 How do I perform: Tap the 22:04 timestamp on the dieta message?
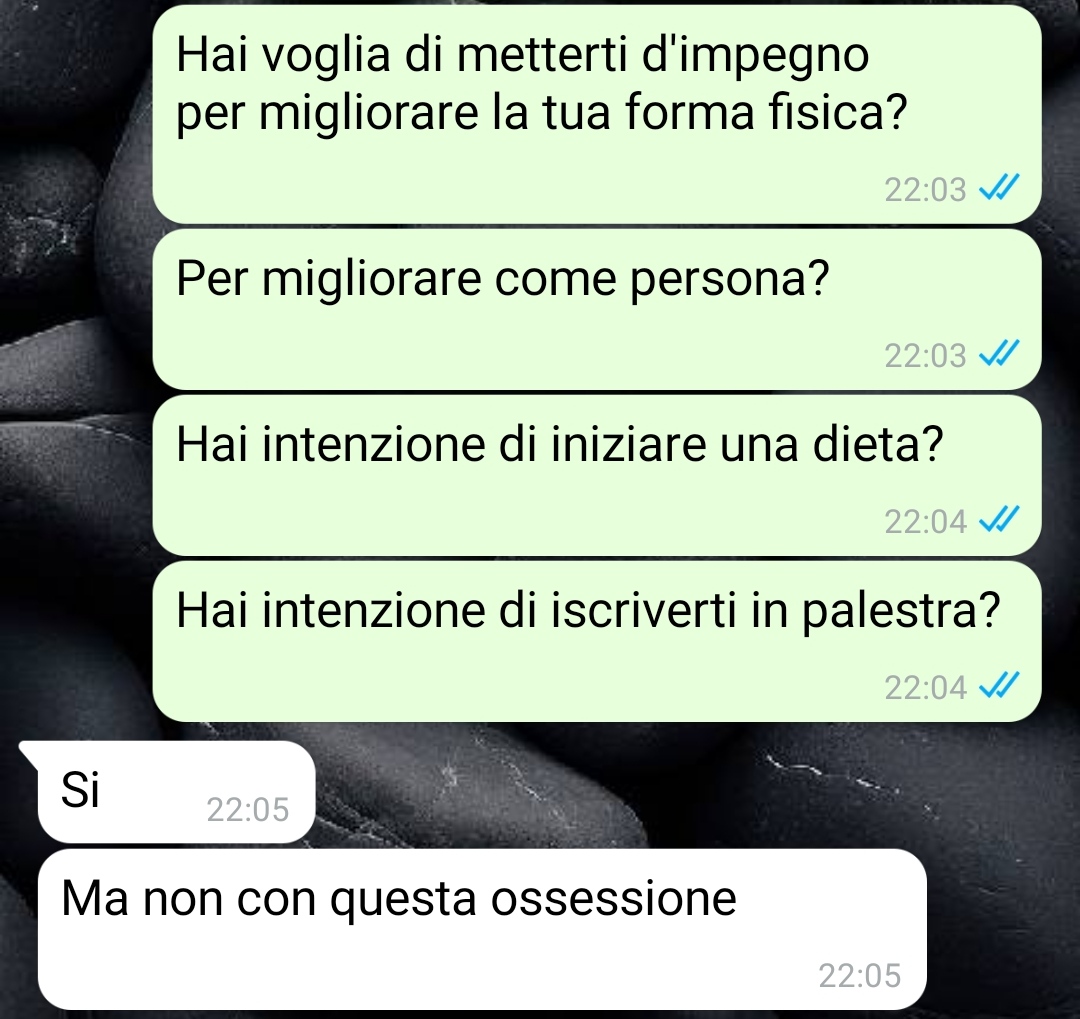click(925, 522)
